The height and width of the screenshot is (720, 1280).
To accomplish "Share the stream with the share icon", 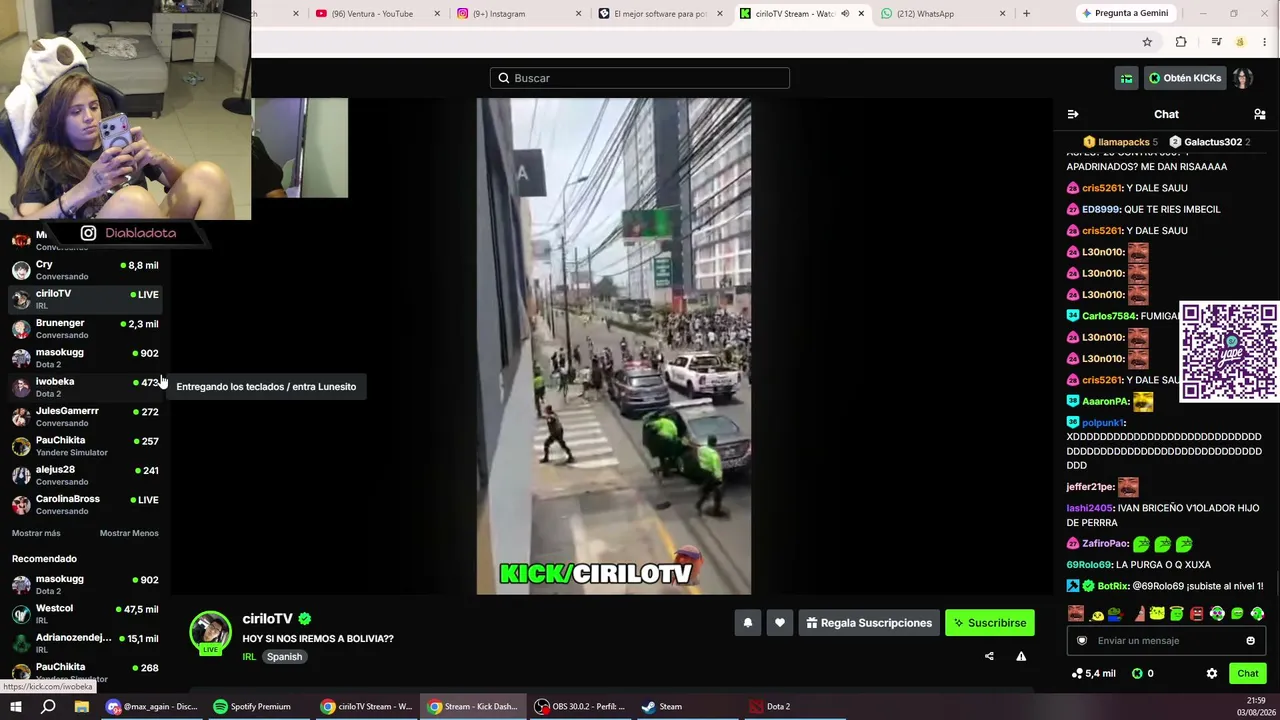I will pyautogui.click(x=989, y=656).
